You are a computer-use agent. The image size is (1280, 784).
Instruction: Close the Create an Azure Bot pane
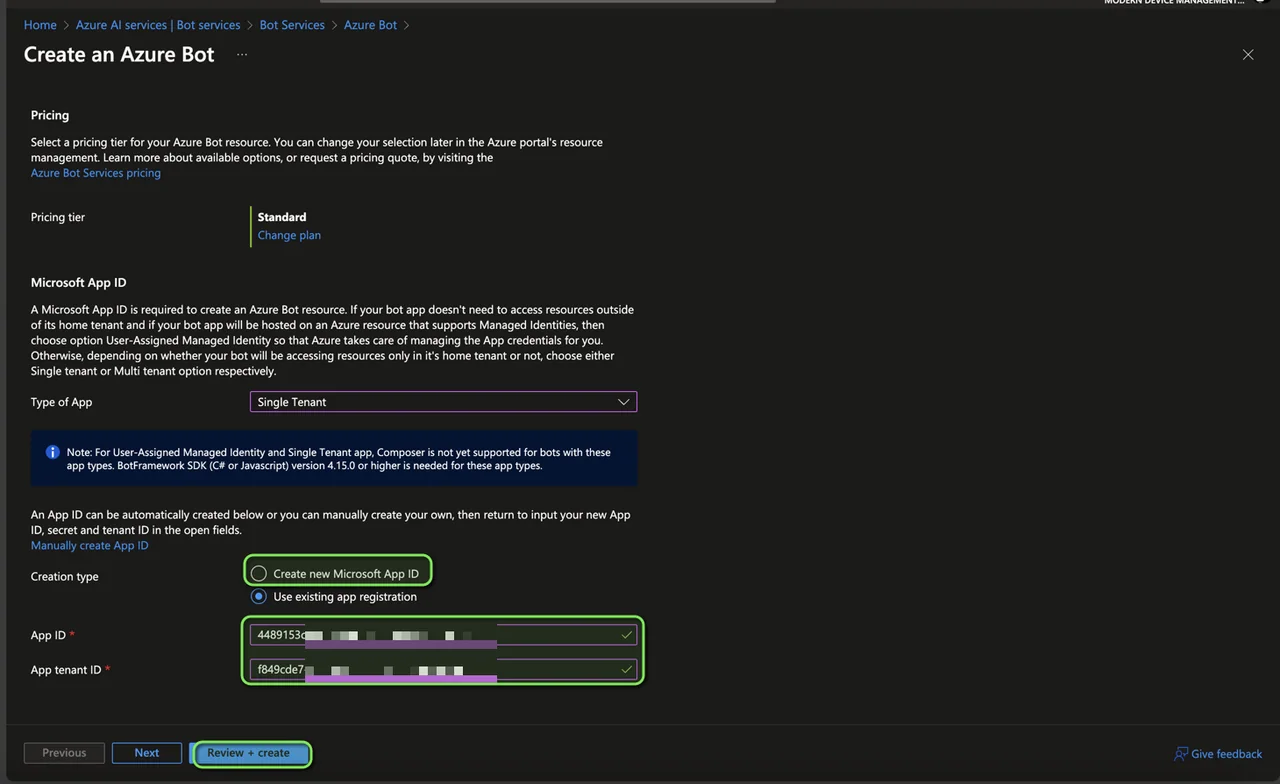tap(1248, 55)
